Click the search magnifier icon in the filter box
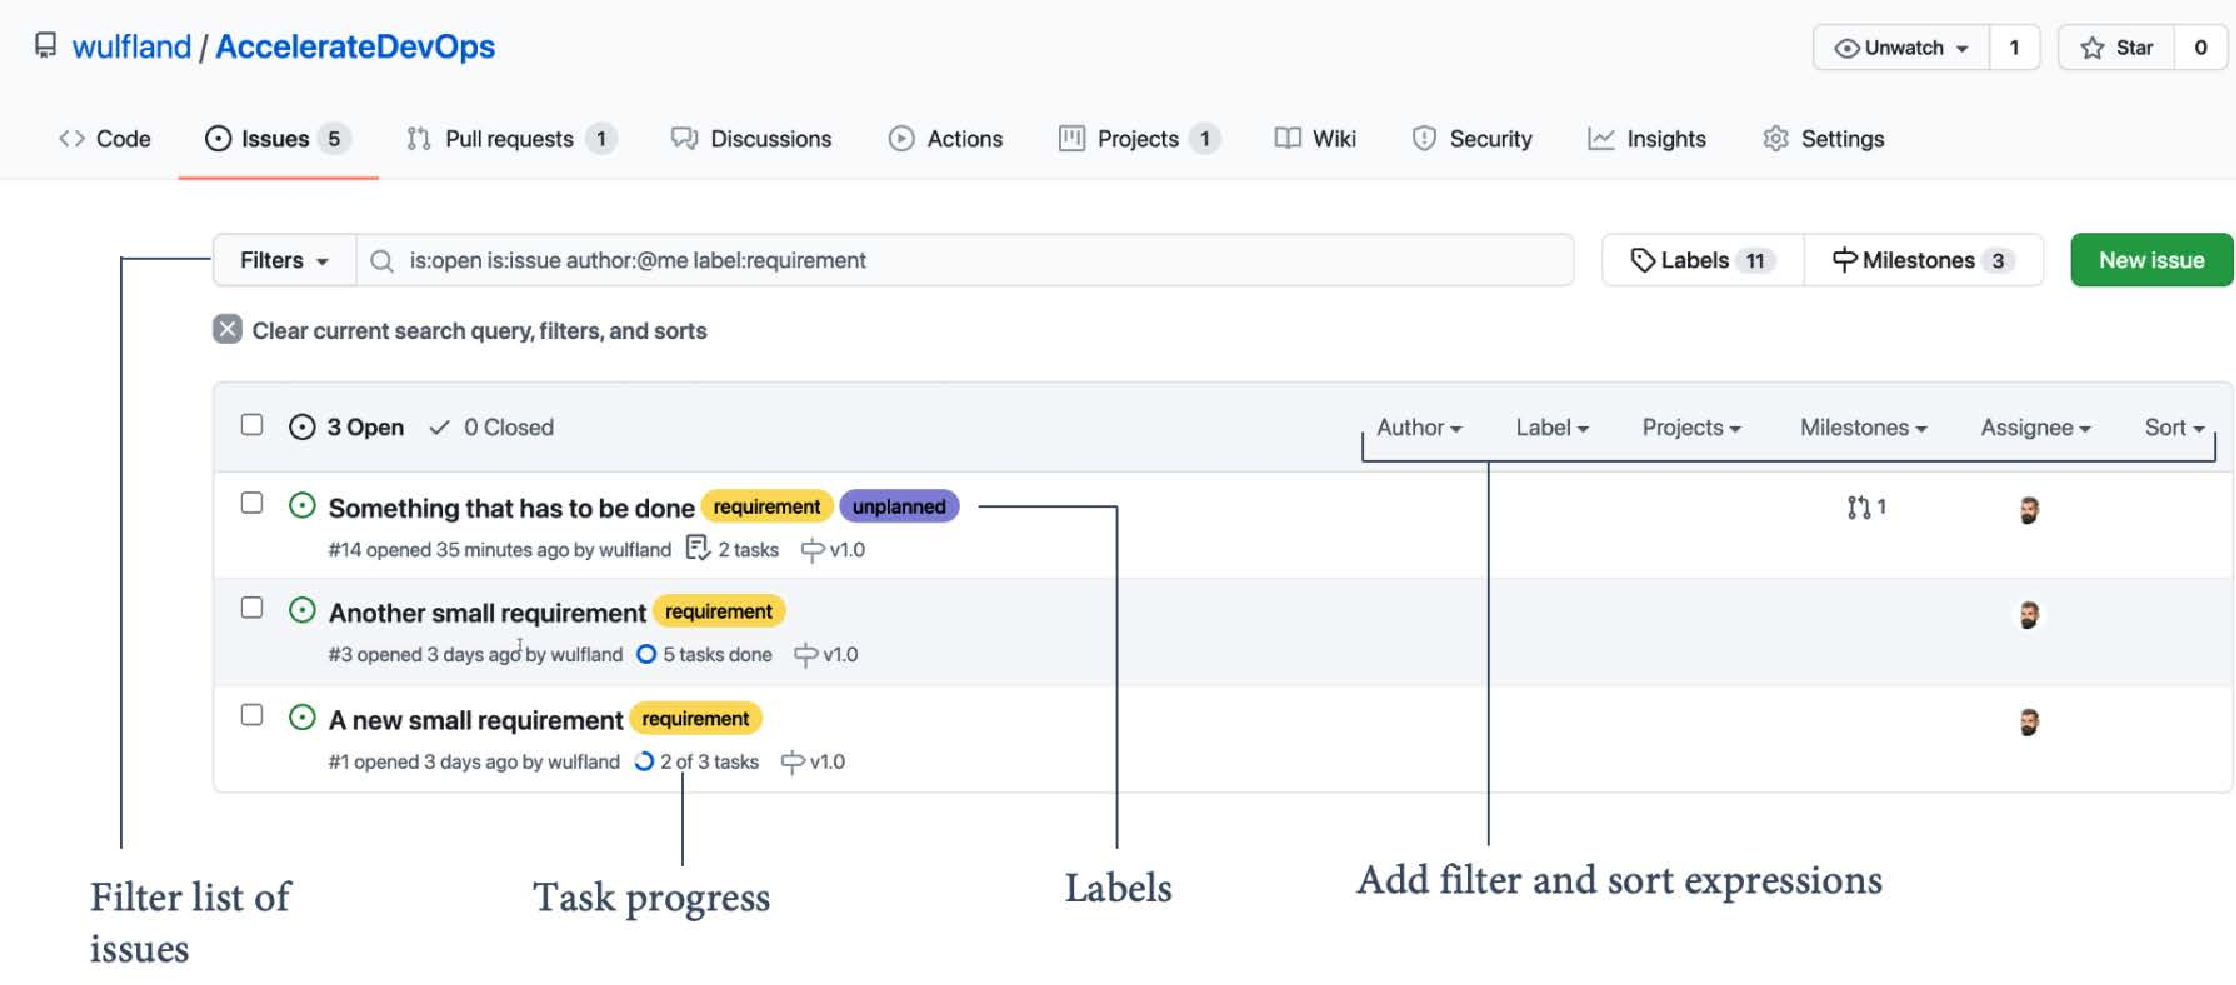Viewport: 2236px width, 985px height. tap(381, 261)
